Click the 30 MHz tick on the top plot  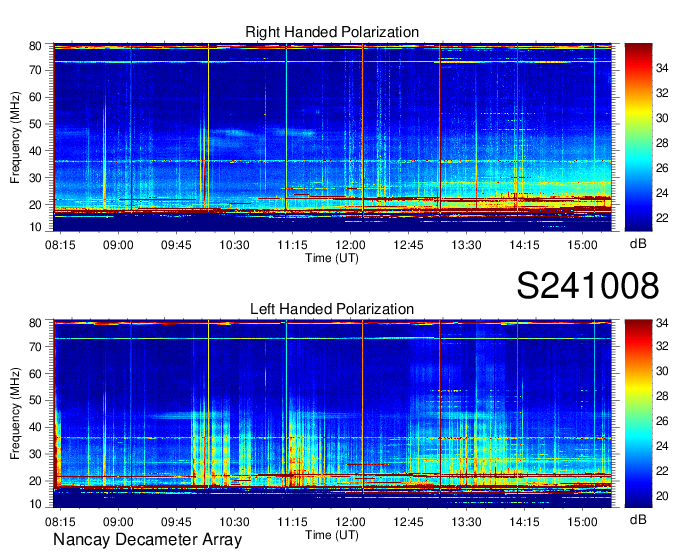(x=35, y=178)
